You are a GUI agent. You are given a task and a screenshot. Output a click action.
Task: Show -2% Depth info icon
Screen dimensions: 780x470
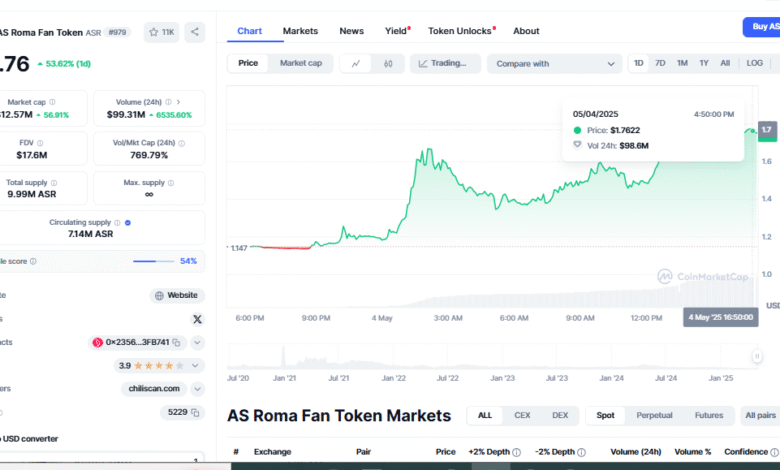pos(581,452)
